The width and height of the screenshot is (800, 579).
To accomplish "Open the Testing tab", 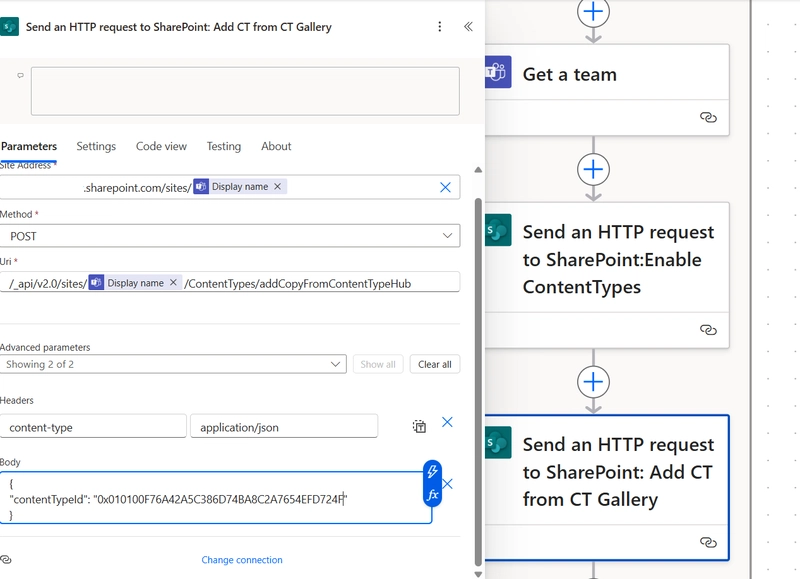I will point(223,146).
